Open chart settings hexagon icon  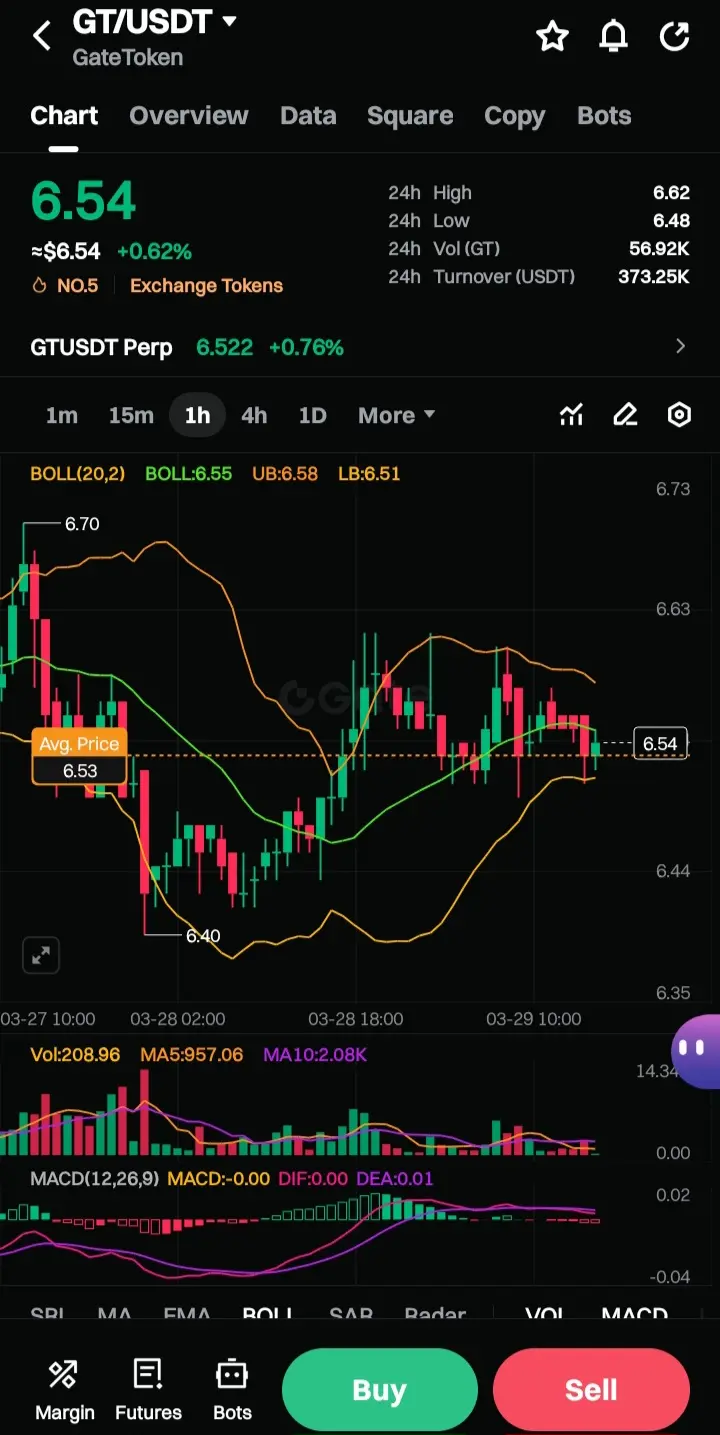[679, 415]
